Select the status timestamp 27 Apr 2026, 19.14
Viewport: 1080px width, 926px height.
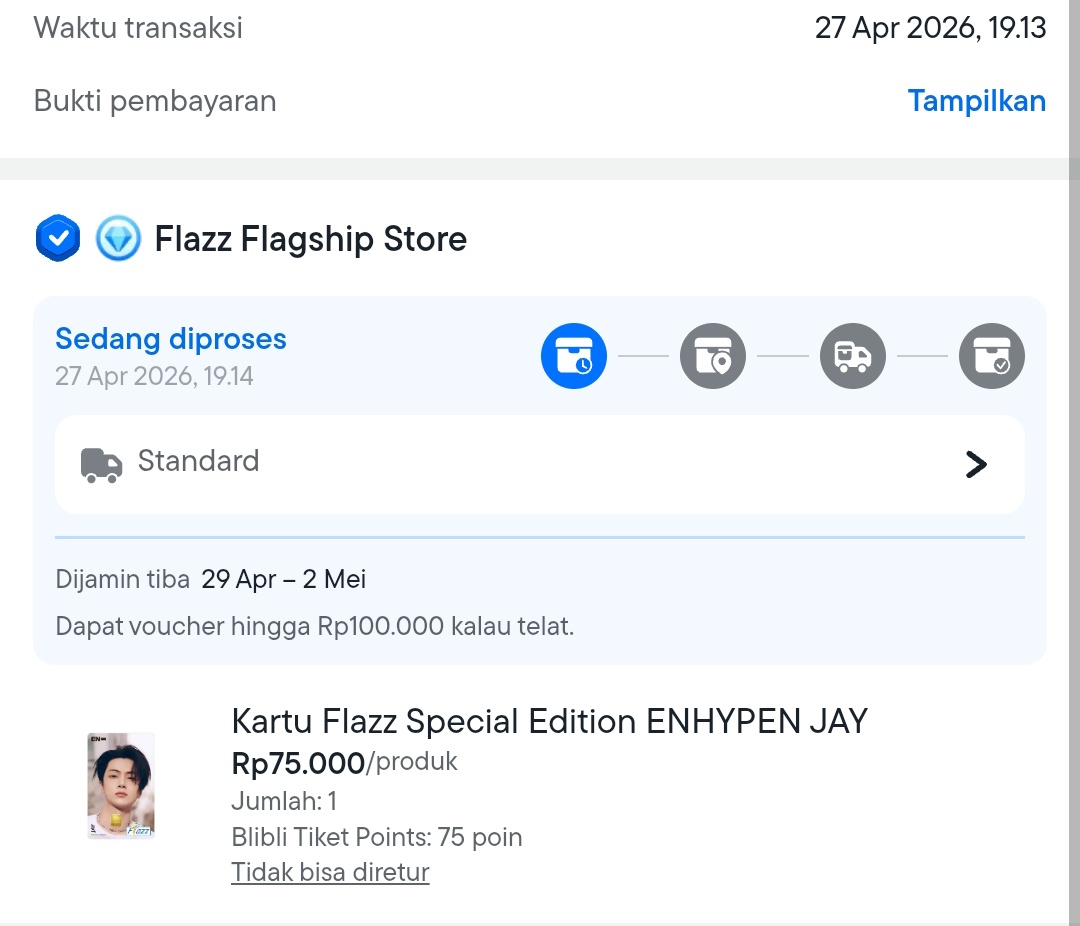[154, 376]
